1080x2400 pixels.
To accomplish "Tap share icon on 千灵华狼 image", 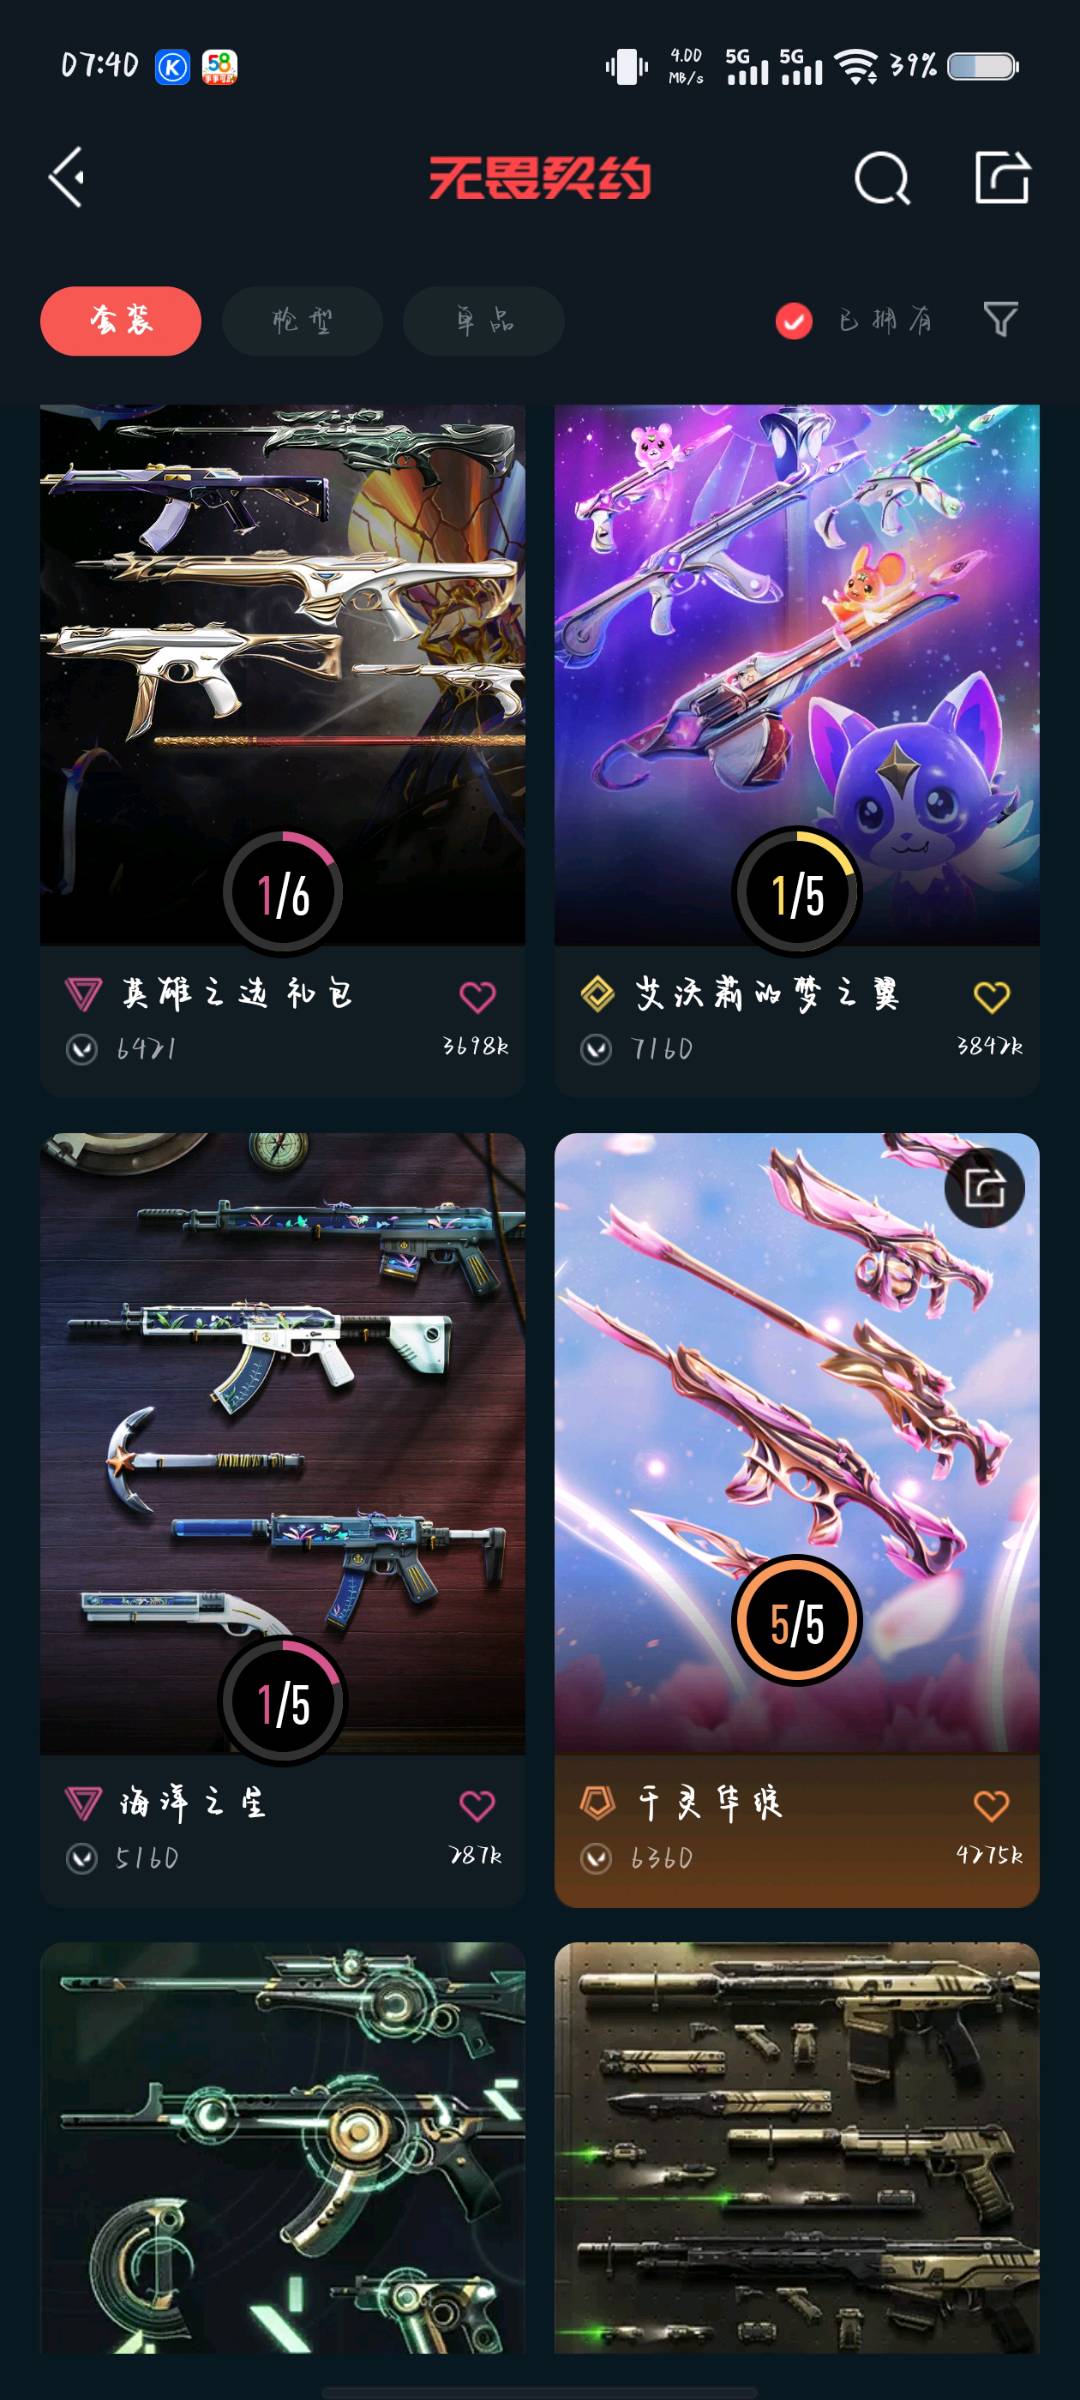I will point(985,1188).
